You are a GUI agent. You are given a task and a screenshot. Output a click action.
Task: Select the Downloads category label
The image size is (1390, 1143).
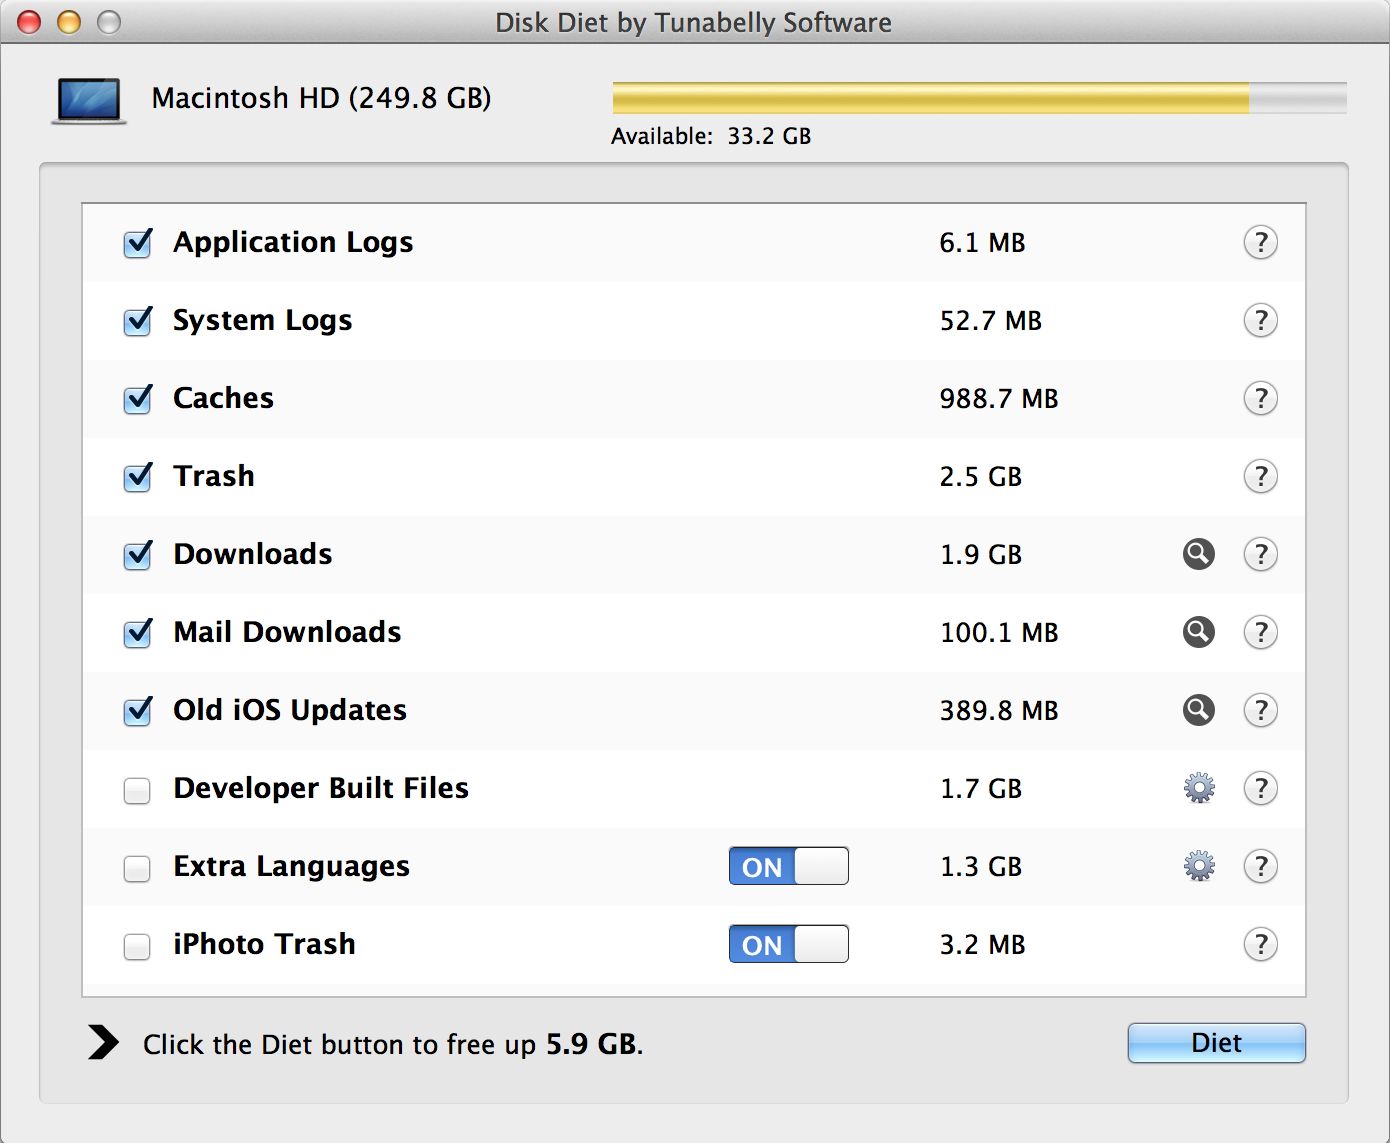click(252, 554)
